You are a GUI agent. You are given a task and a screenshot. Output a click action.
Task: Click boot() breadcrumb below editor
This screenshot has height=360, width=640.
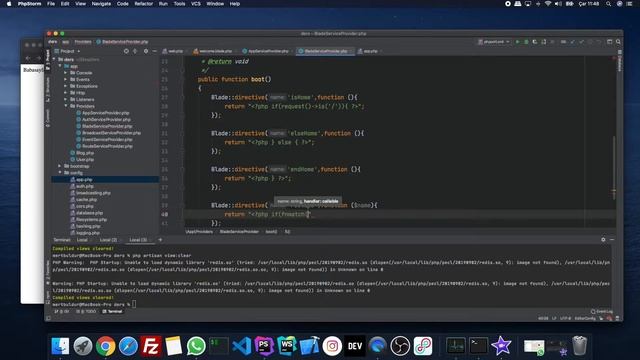(271, 231)
